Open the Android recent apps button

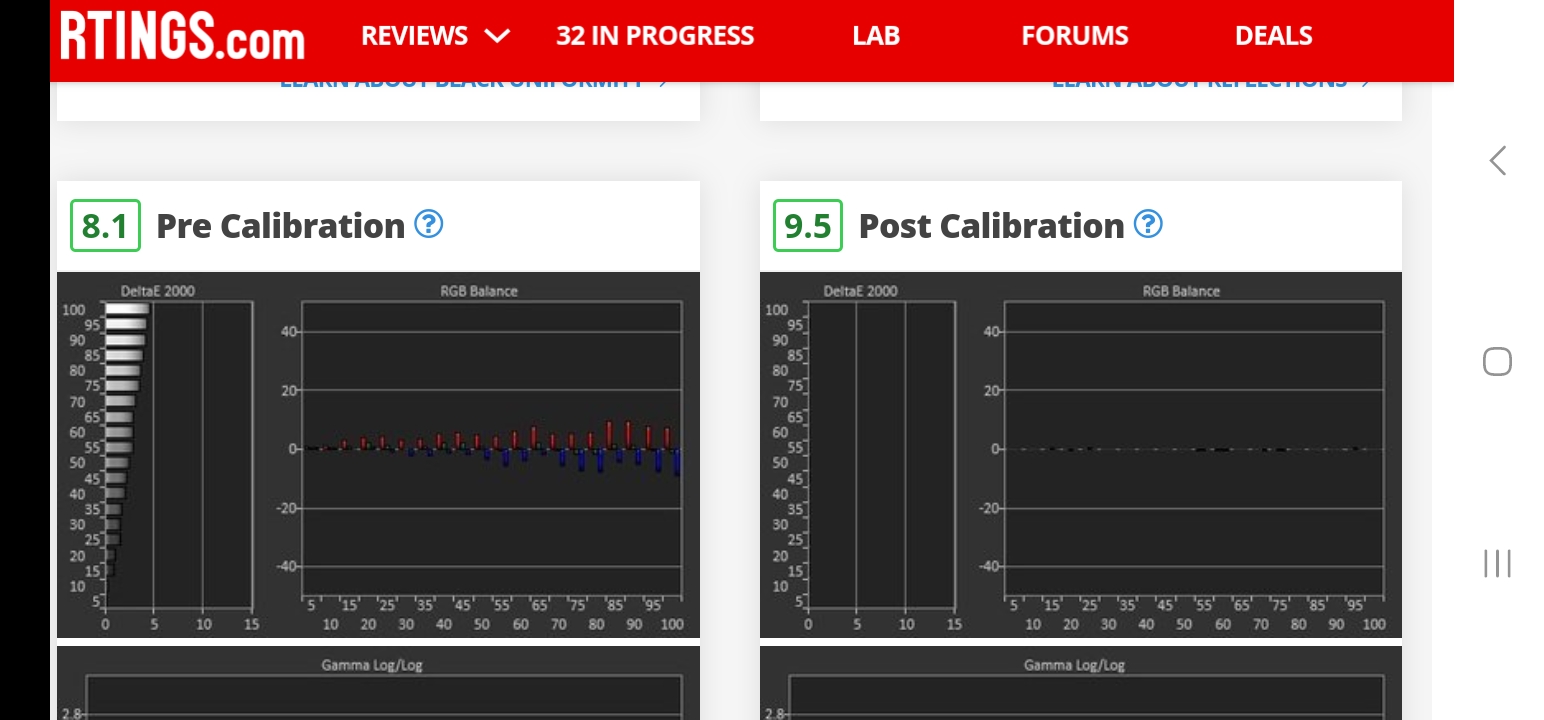tap(1497, 564)
